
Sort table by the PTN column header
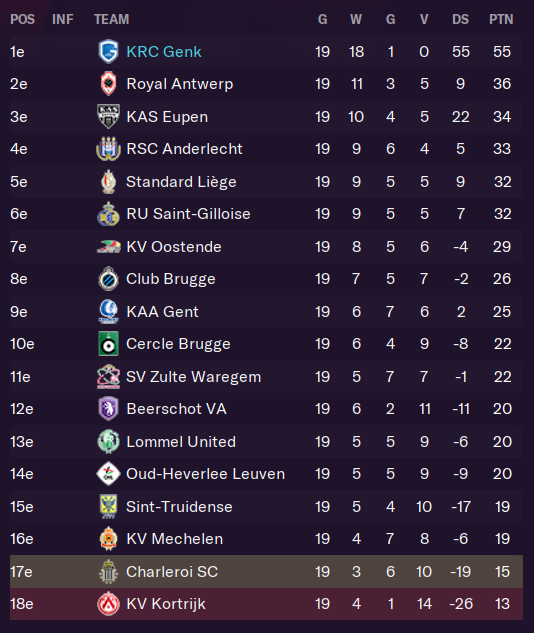click(x=501, y=19)
